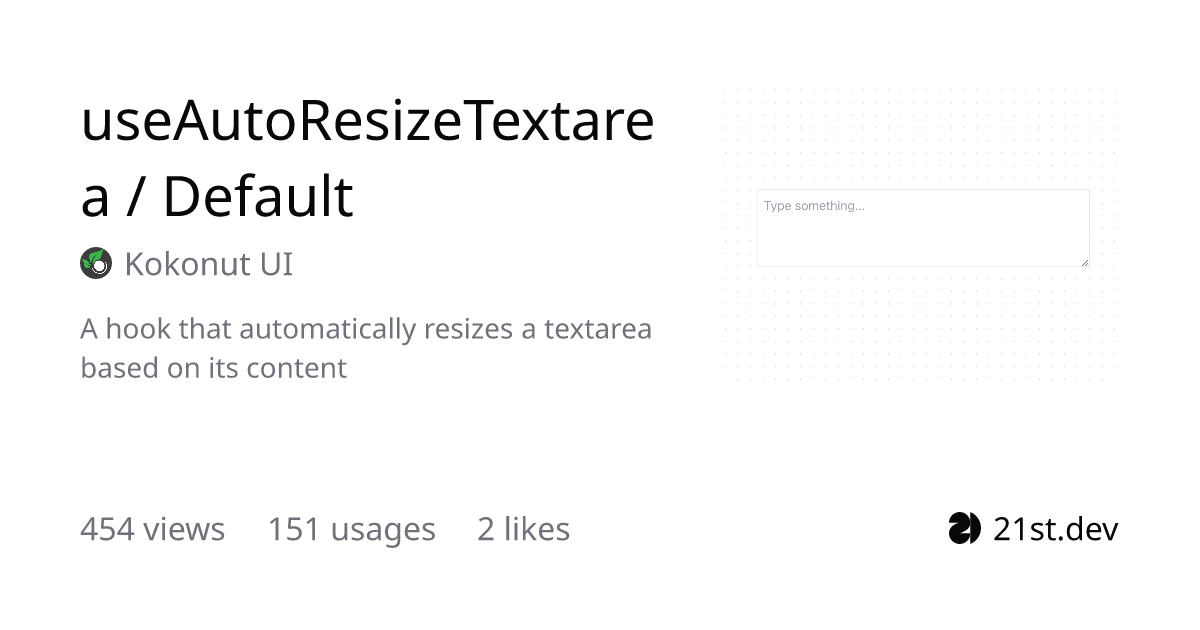The width and height of the screenshot is (1200, 630).
Task: Focus the "Type something..." textarea
Action: pos(923,228)
